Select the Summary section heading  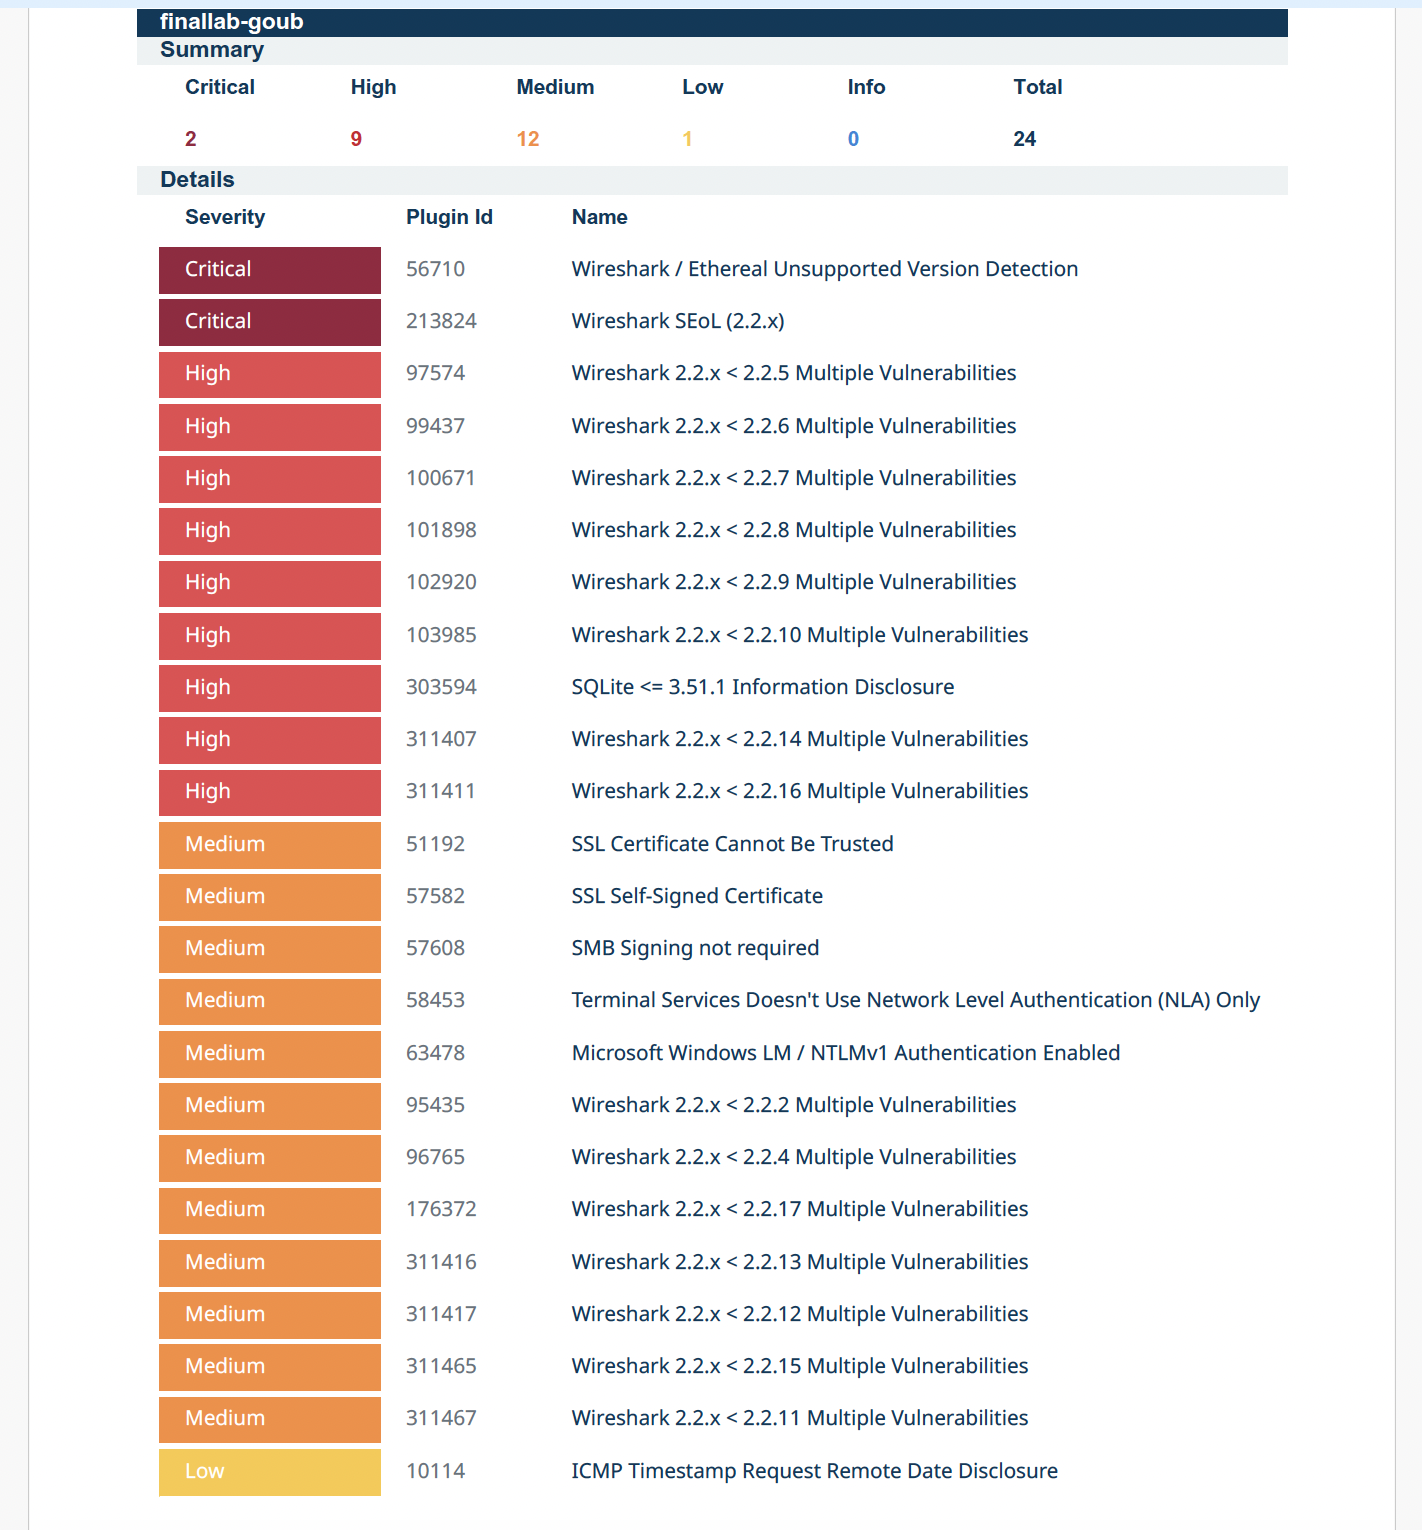(x=212, y=50)
